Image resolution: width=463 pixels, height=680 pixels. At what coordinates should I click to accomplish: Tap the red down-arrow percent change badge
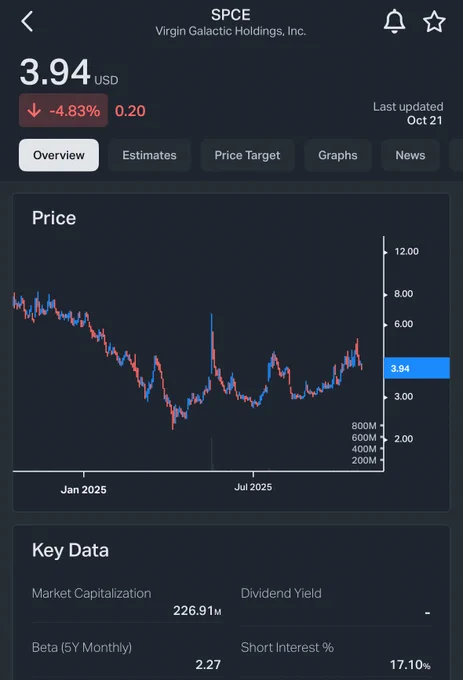63,111
